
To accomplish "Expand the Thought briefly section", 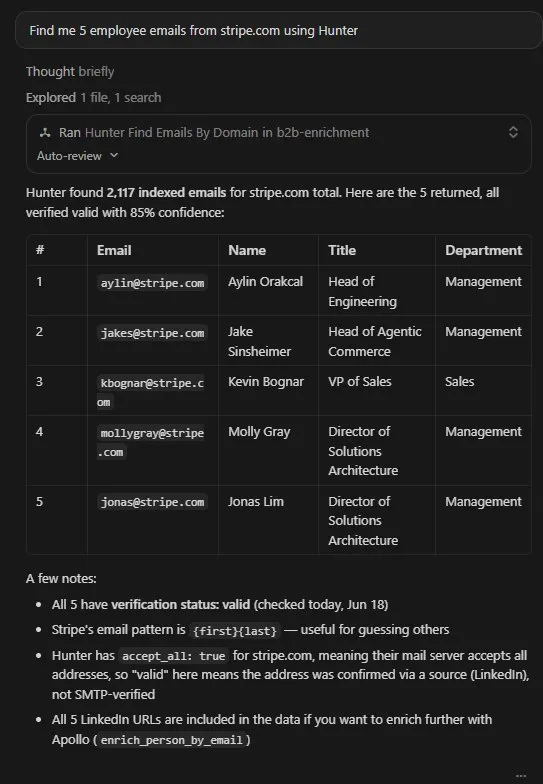I will pos(70,72).
